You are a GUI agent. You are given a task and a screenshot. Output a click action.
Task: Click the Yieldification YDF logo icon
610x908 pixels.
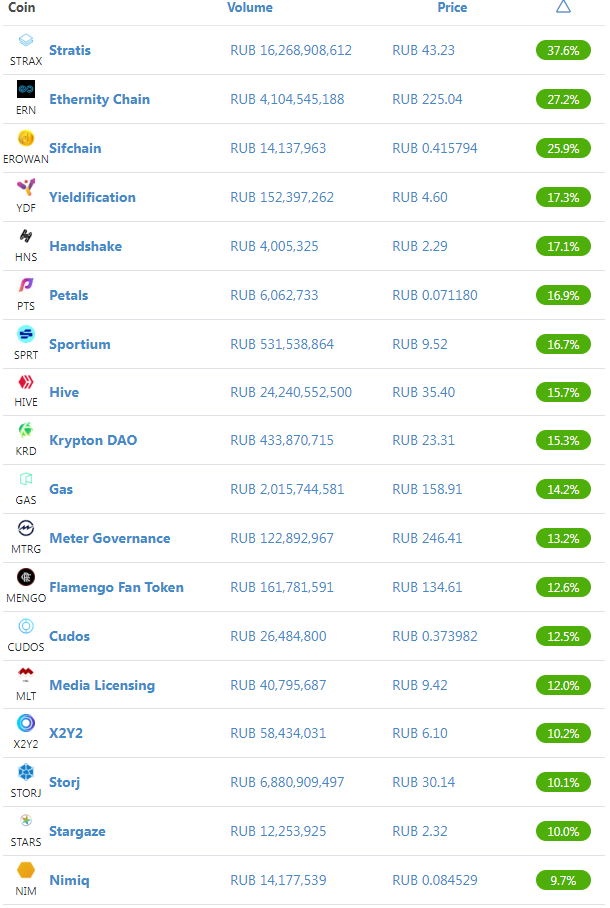coord(26,186)
